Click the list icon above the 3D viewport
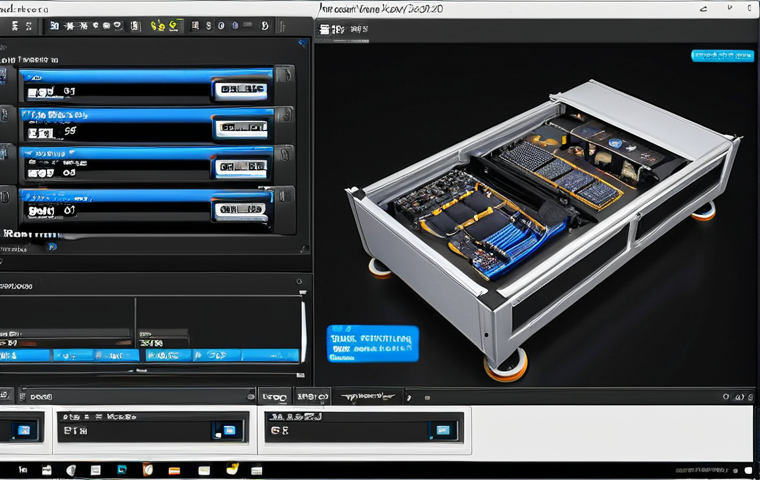The width and height of the screenshot is (760, 480). 324,30
